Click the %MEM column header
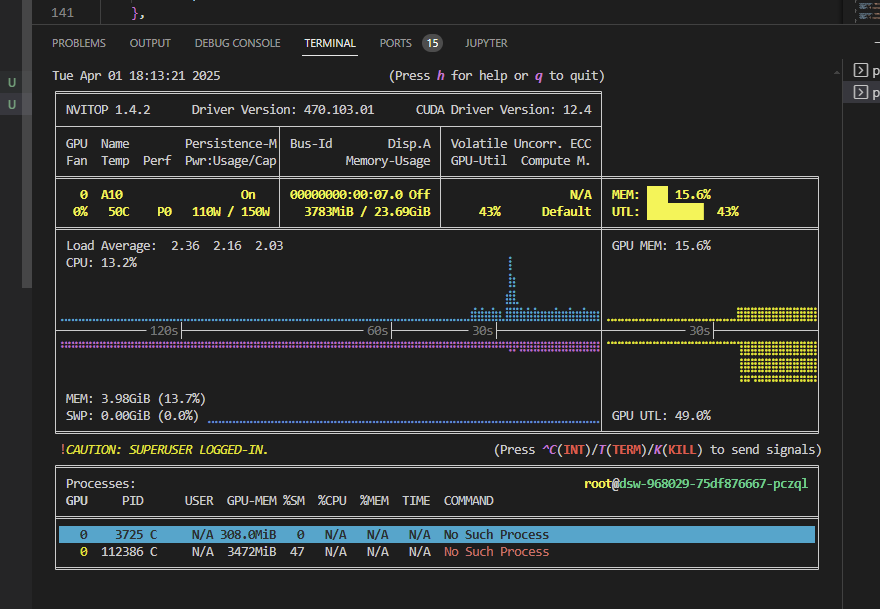This screenshot has width=880, height=609. click(374, 501)
